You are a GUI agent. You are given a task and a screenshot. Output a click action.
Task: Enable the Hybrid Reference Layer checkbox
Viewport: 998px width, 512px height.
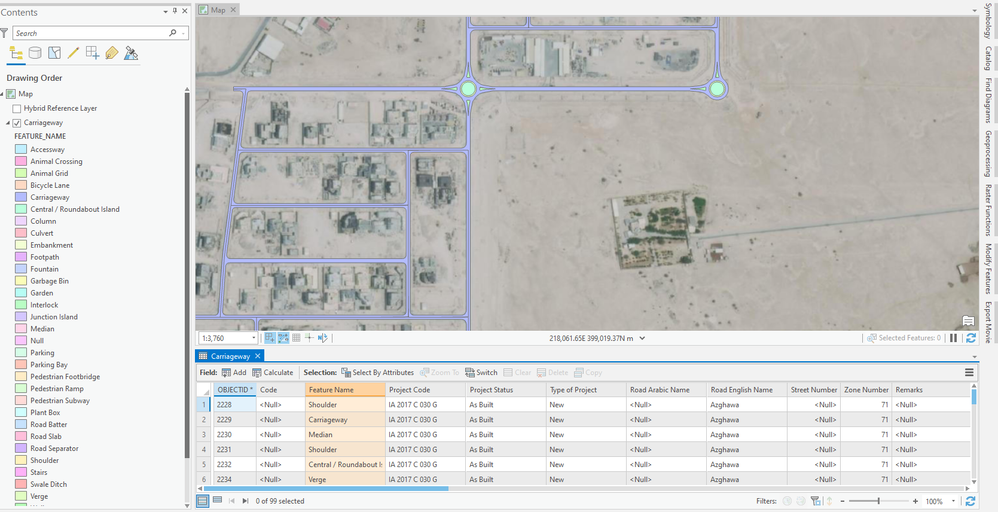tap(17, 109)
